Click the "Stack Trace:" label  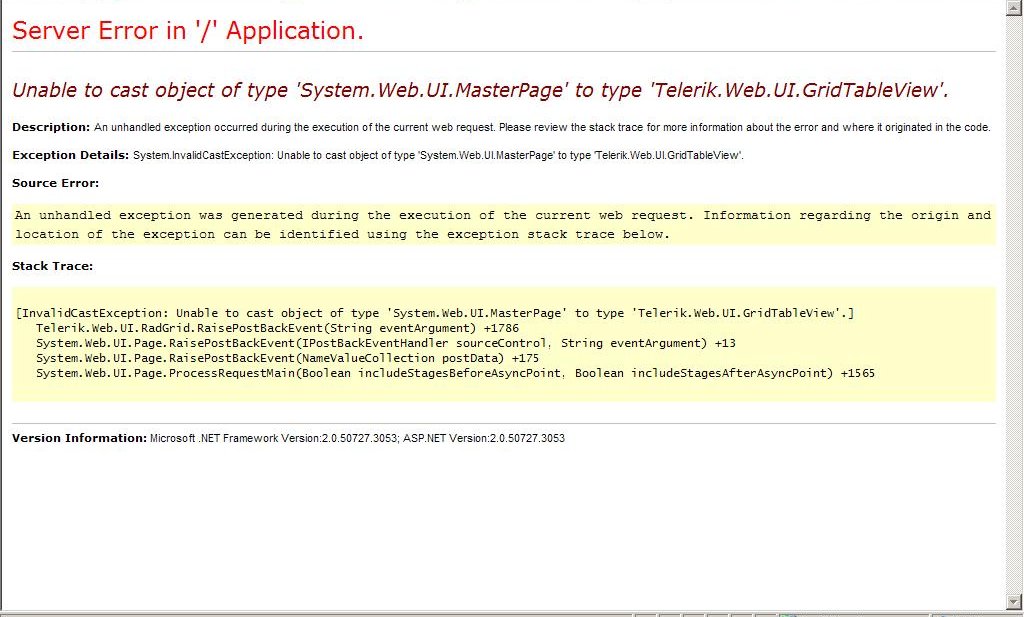pos(52,266)
